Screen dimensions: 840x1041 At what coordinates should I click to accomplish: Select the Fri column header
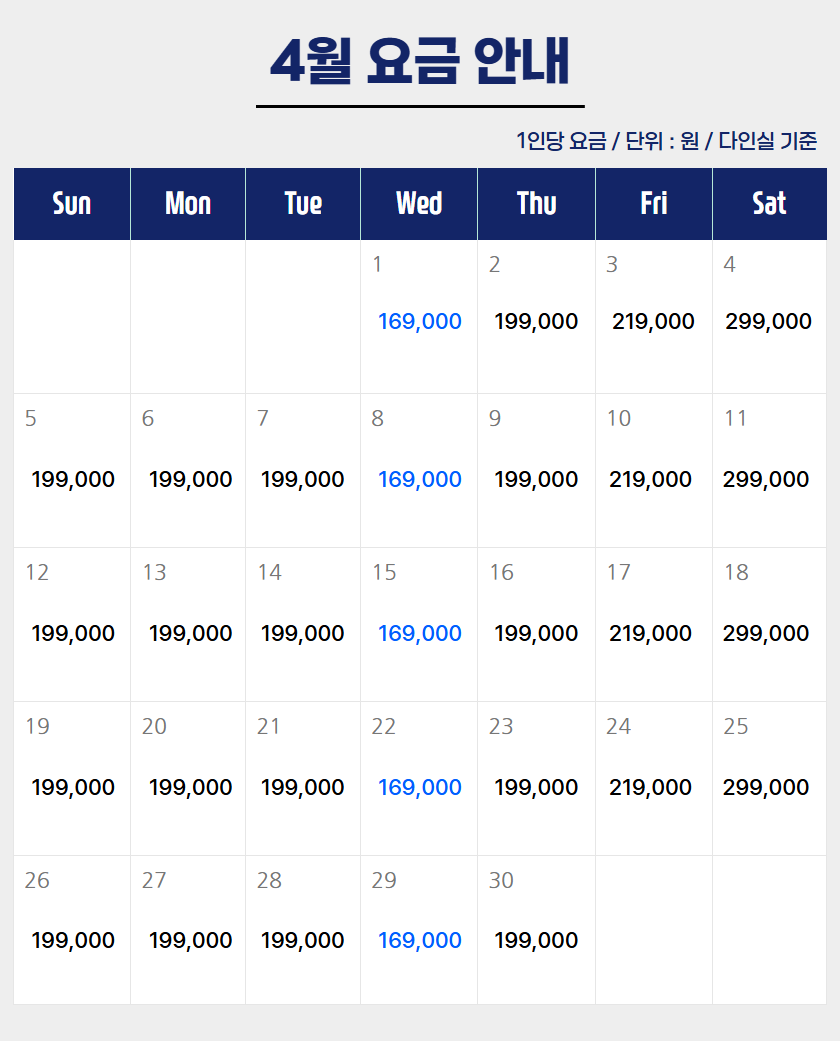click(654, 204)
